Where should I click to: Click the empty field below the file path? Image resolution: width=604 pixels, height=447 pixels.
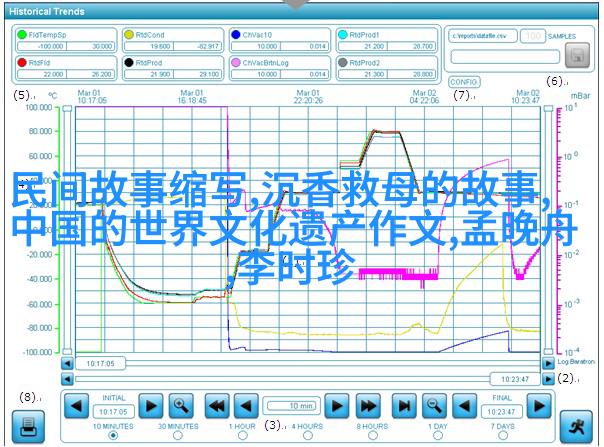(505, 57)
